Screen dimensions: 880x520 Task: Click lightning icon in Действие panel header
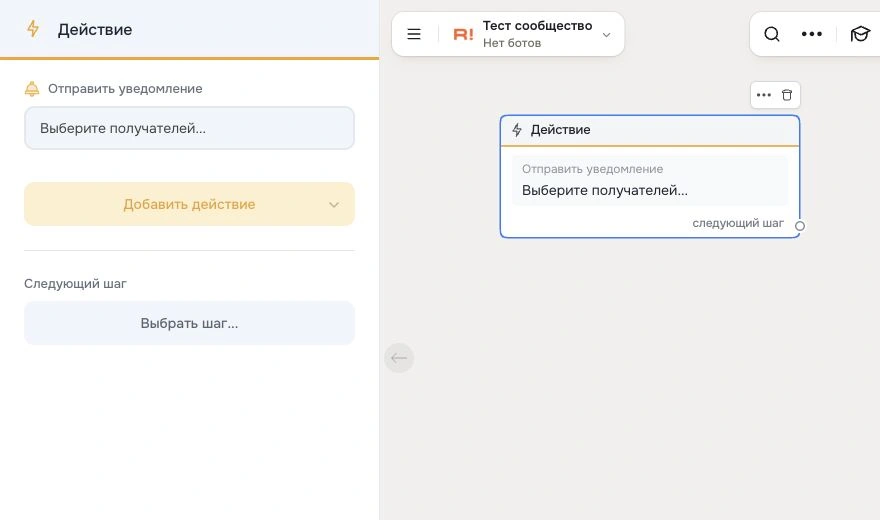[33, 29]
